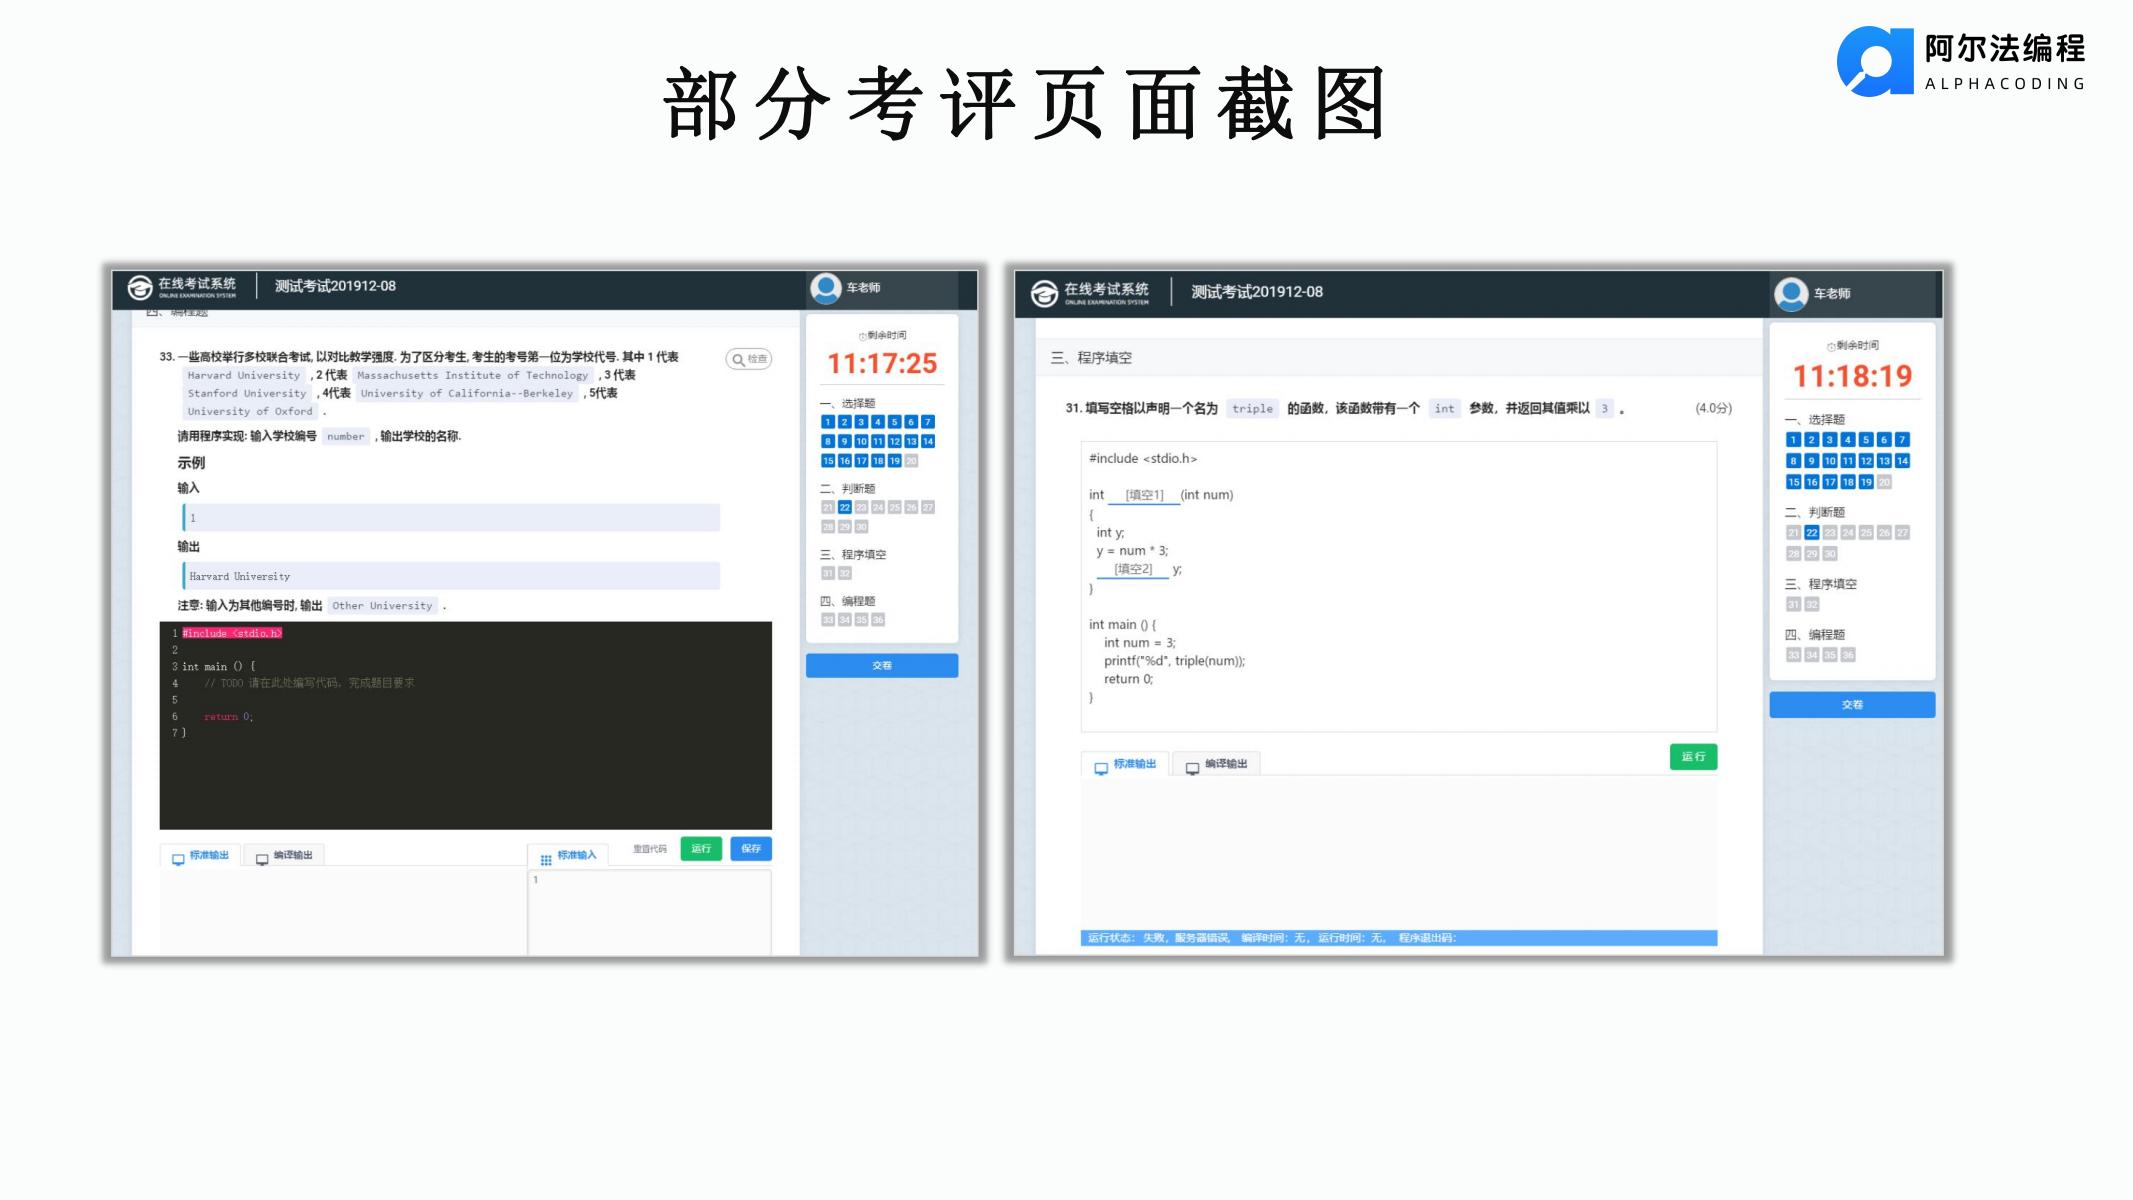This screenshot has height=1200, width=2133.
Task: Click the 填空1 blank in right screenshot
Action: pyautogui.click(x=1144, y=495)
